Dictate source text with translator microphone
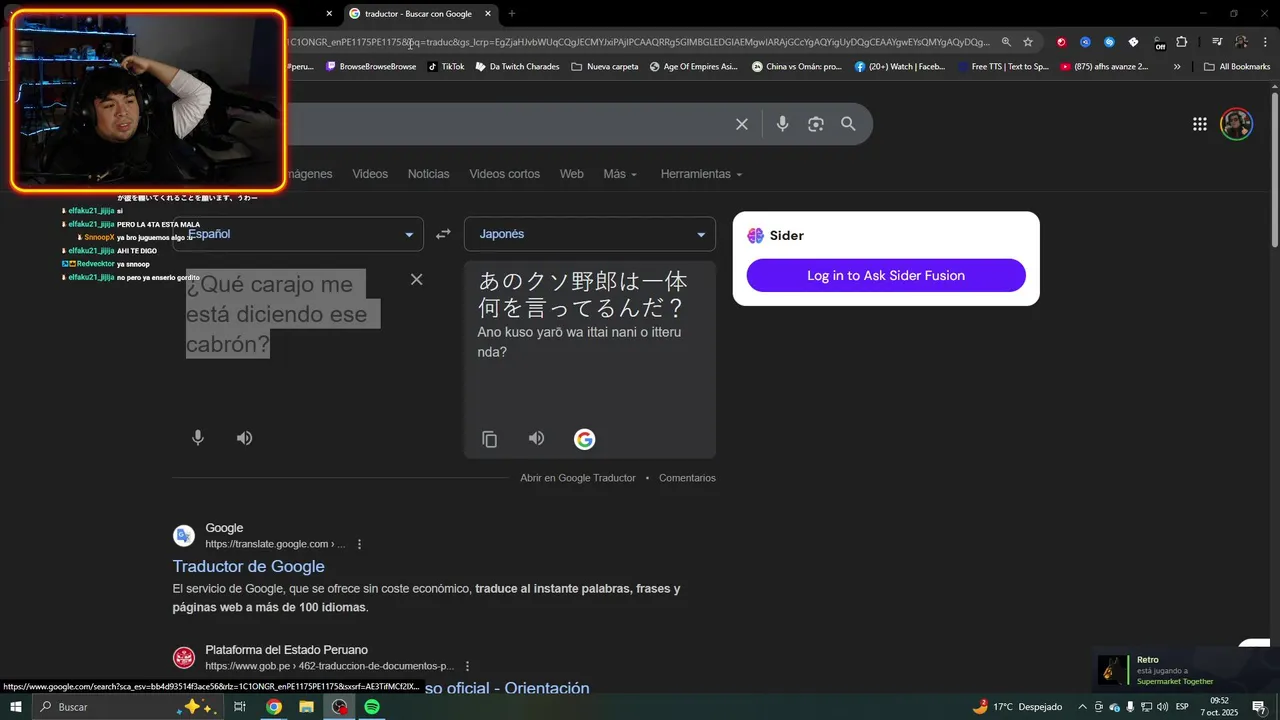The image size is (1280, 720). [198, 438]
